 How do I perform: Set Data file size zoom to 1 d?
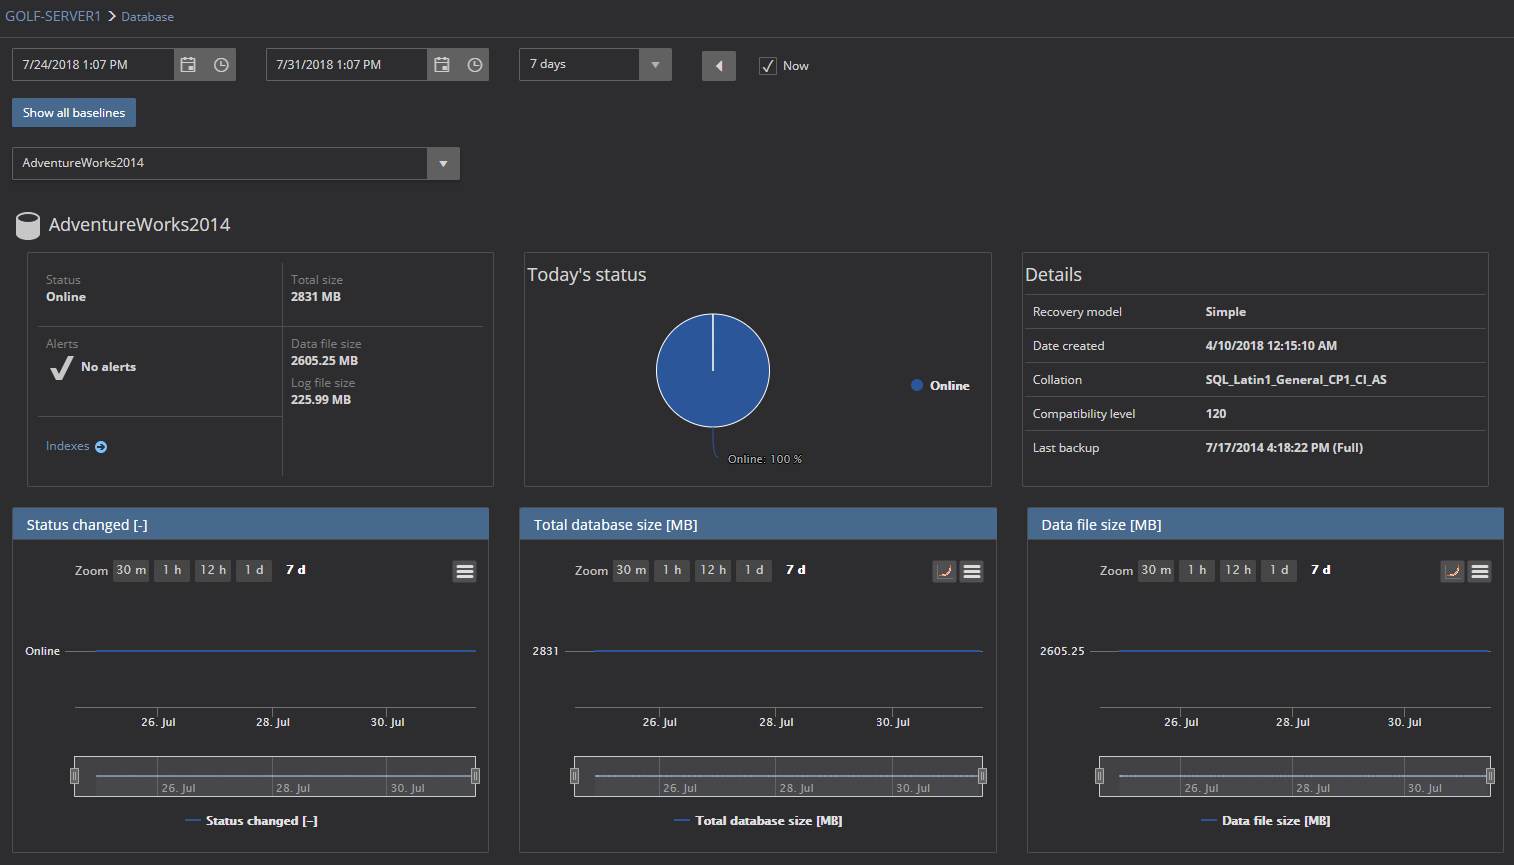pyautogui.click(x=1279, y=570)
